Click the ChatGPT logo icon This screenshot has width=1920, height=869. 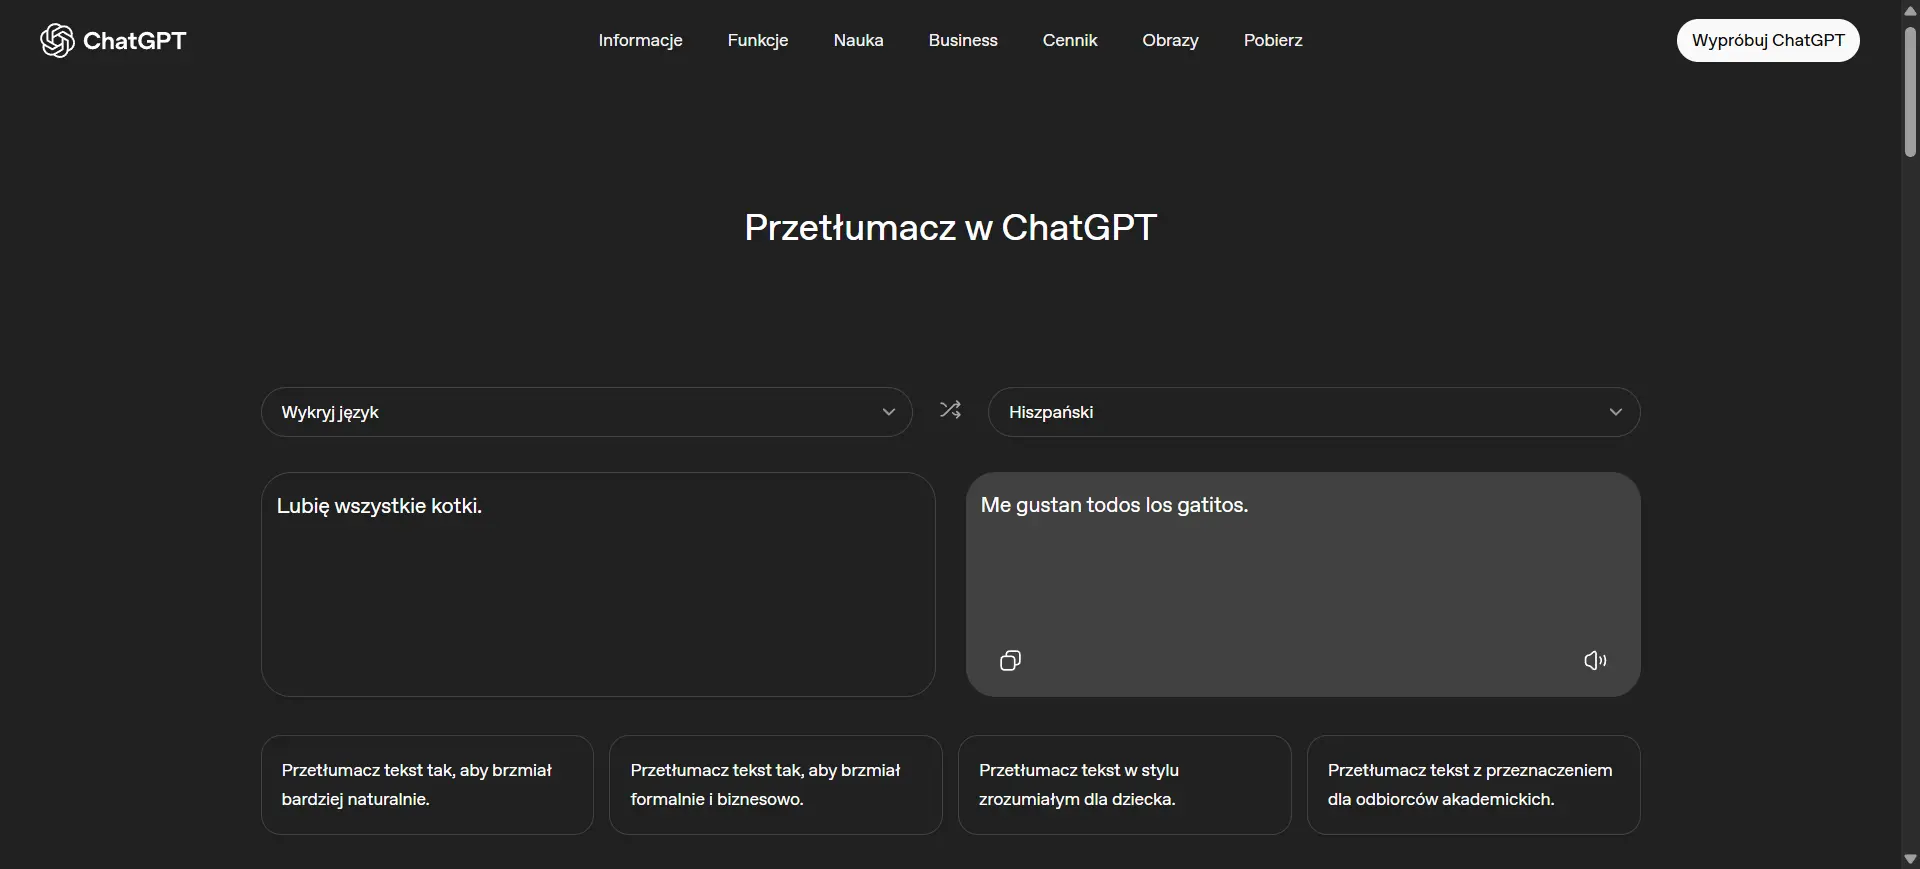[x=57, y=40]
